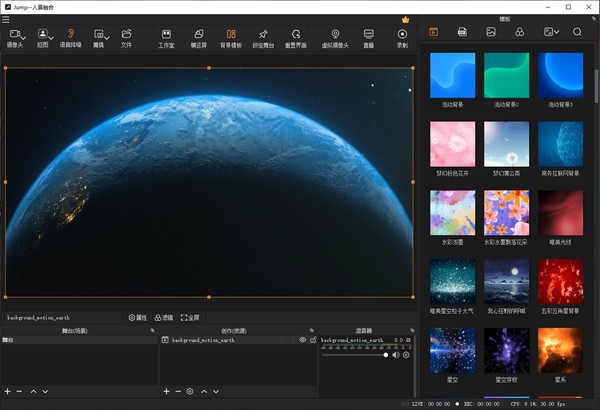This screenshot has width=600, height=410.
Task: Click the 属性 properties button
Action: 138,317
